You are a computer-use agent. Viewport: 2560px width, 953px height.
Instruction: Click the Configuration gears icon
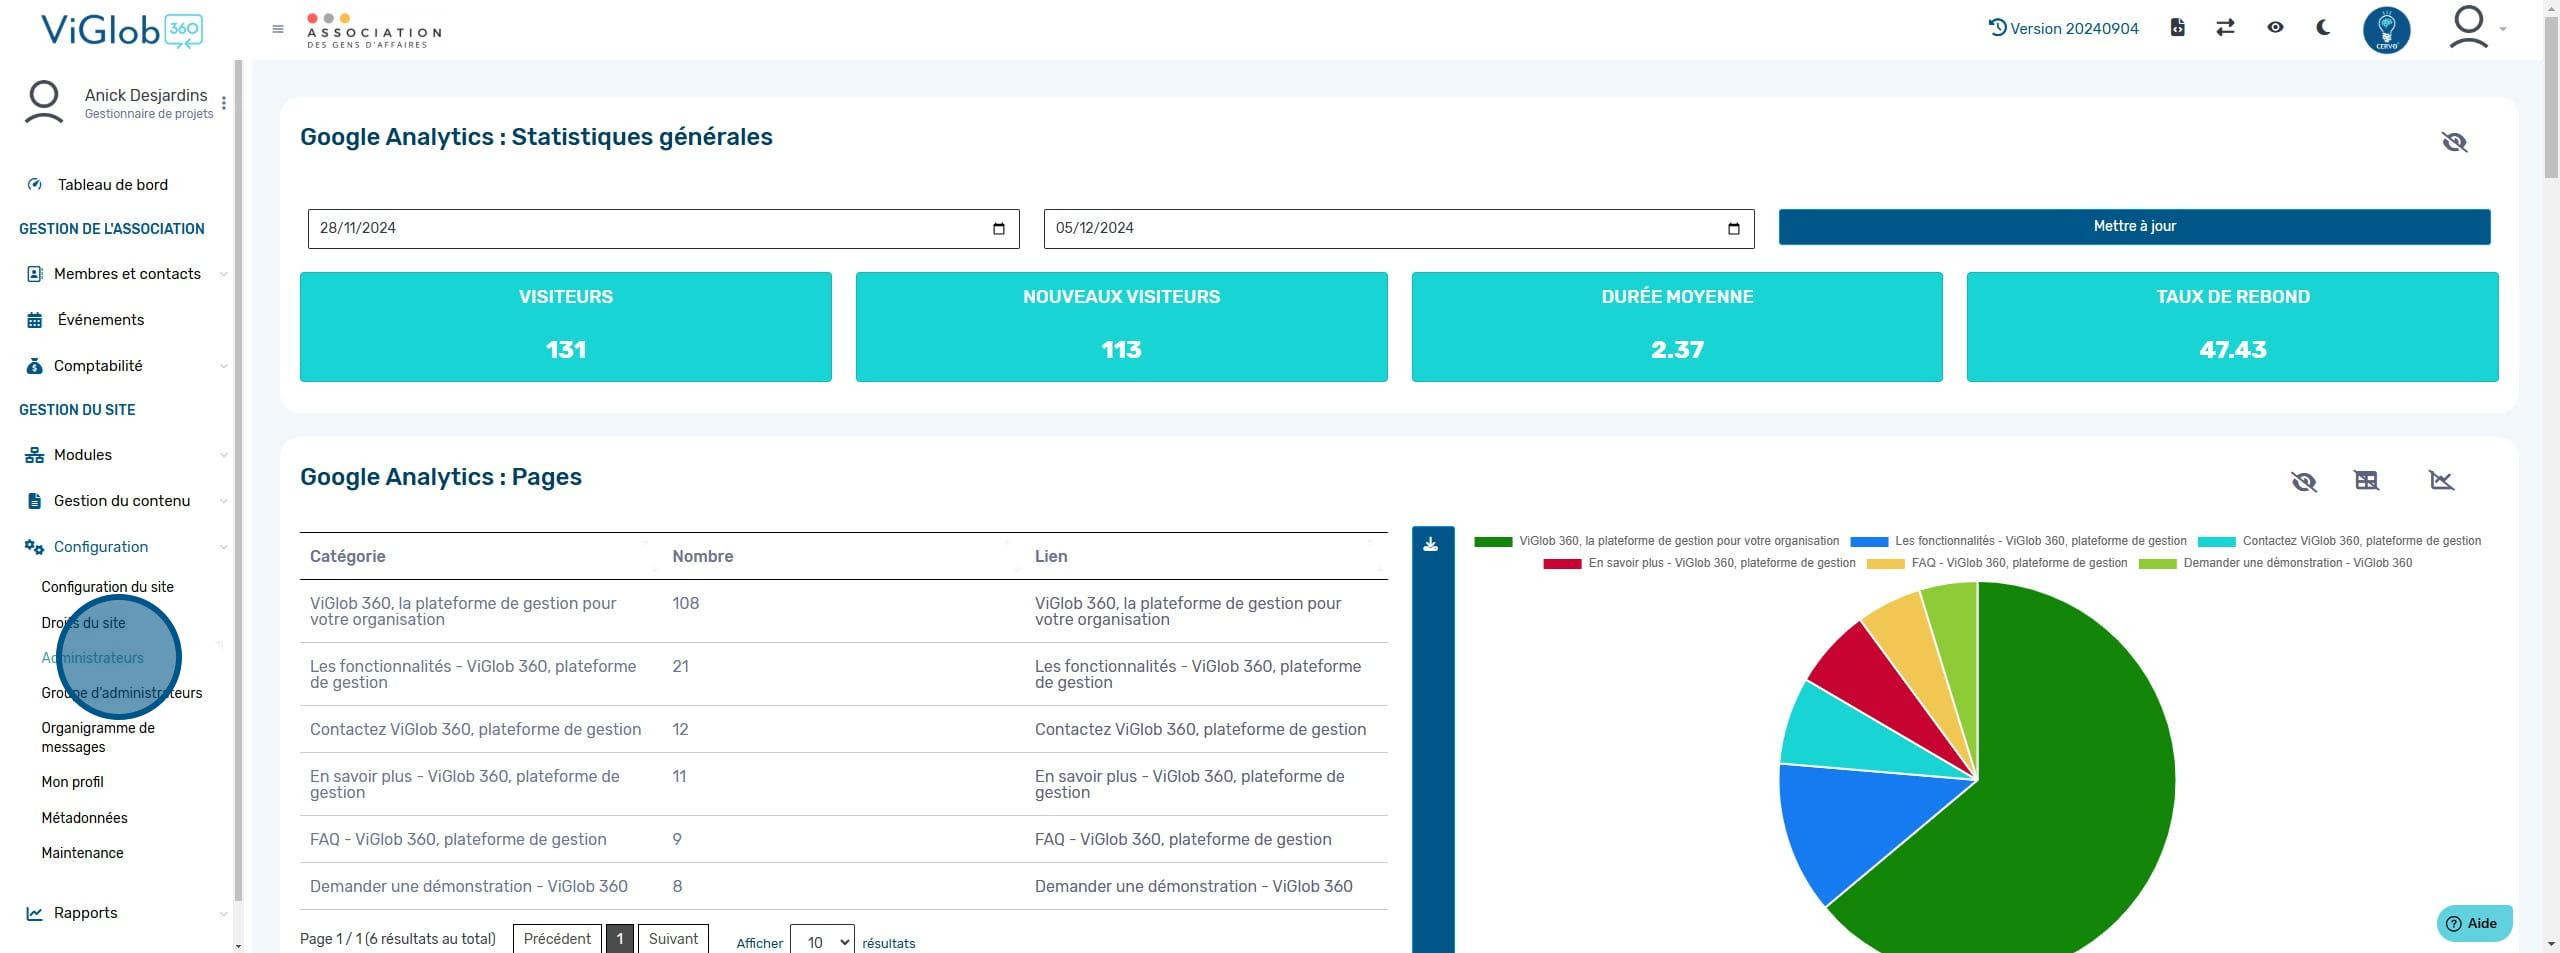(x=34, y=547)
